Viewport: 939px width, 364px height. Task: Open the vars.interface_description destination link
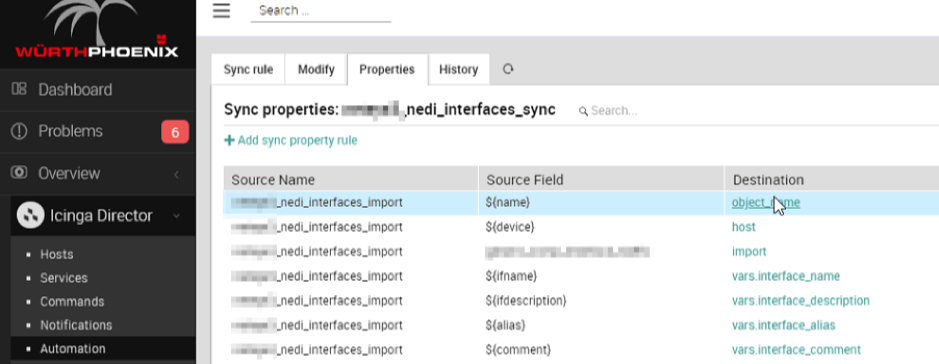[801, 301]
